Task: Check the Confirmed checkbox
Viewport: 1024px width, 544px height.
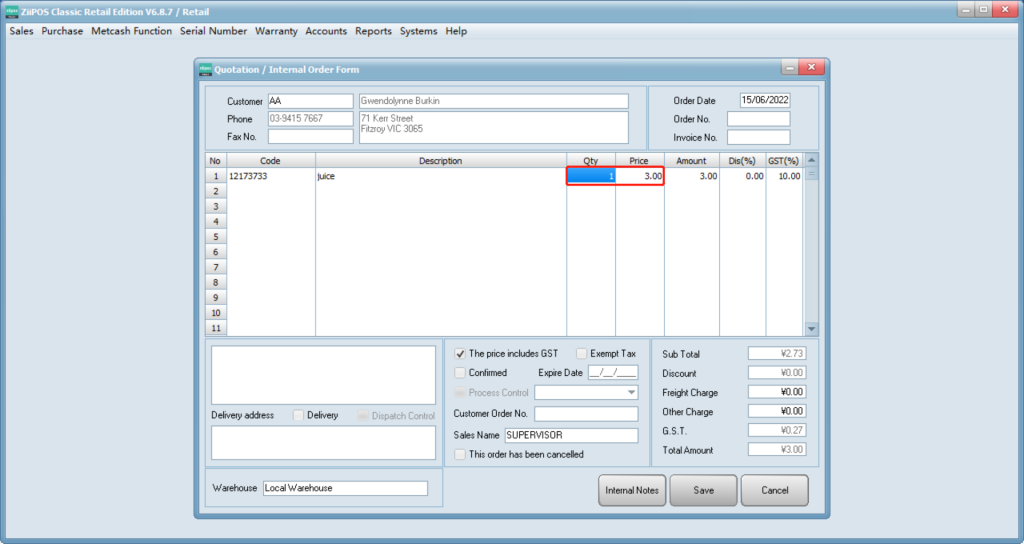Action: 460,373
